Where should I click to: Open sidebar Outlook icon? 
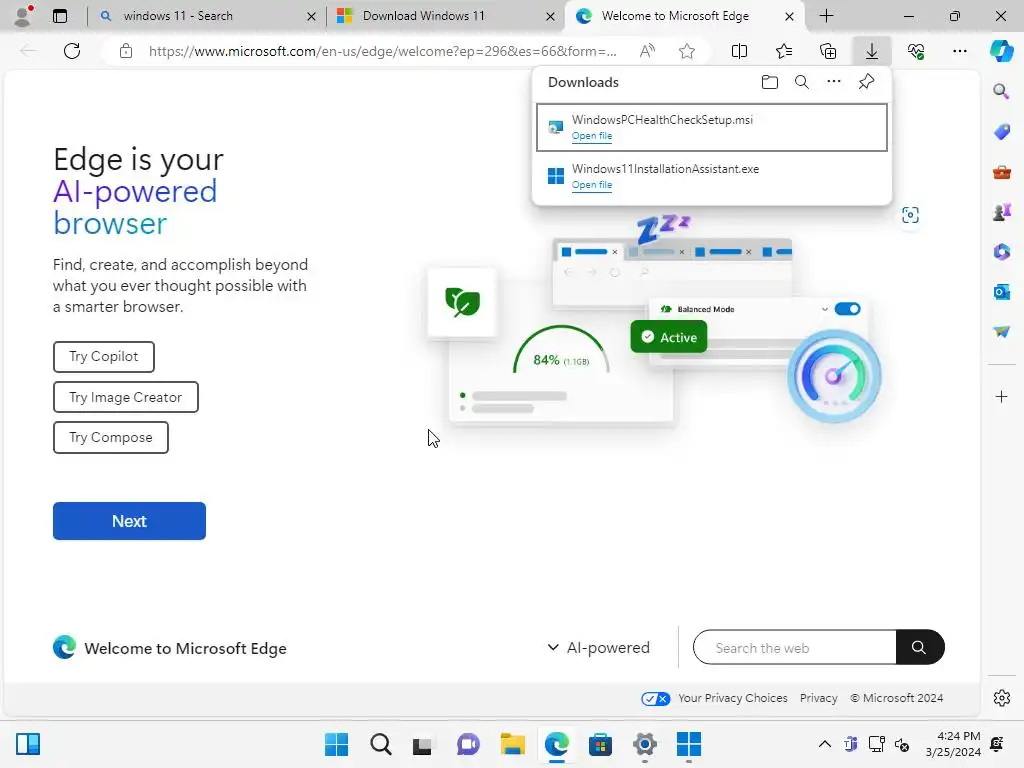1001,292
